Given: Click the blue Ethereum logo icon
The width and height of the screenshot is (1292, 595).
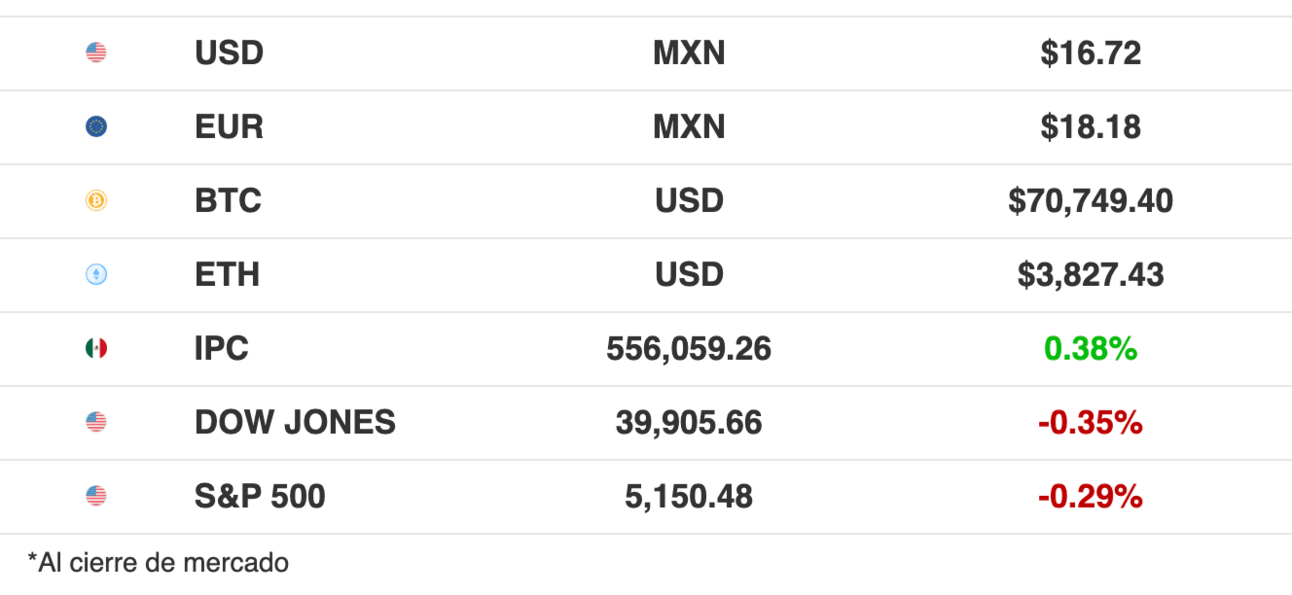Looking at the screenshot, I should [96, 275].
